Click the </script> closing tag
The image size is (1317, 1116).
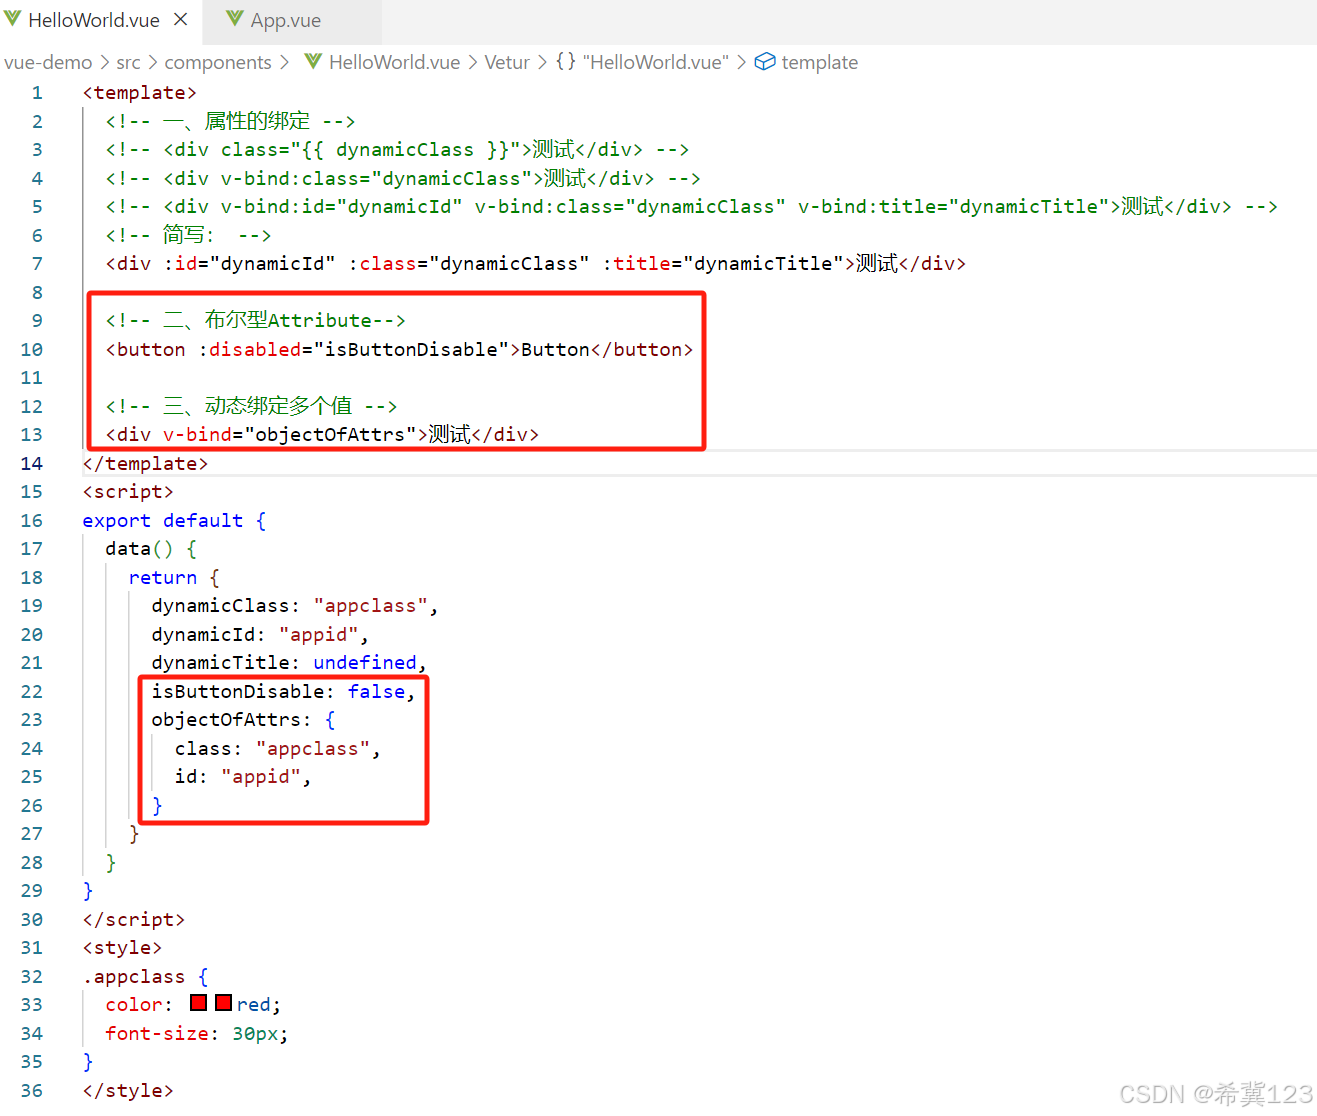[134, 919]
